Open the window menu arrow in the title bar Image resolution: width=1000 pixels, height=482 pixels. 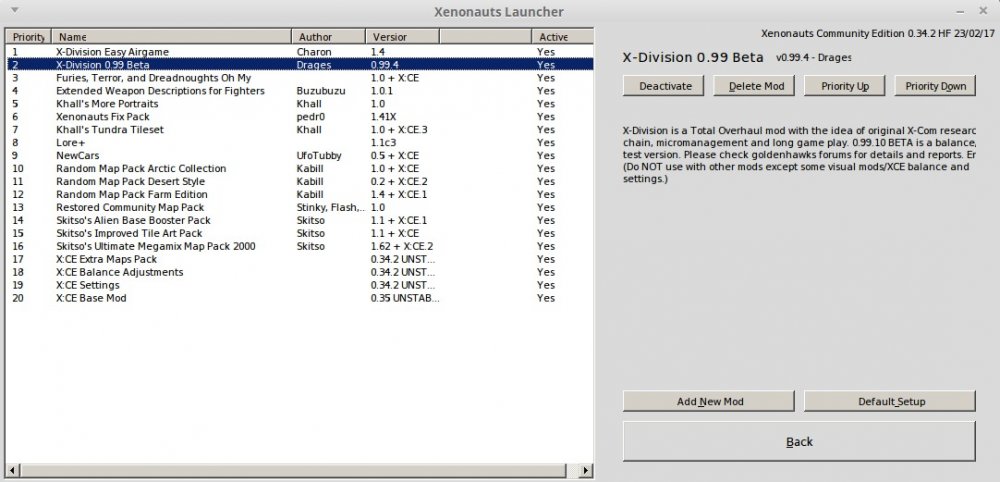pyautogui.click(x=15, y=10)
